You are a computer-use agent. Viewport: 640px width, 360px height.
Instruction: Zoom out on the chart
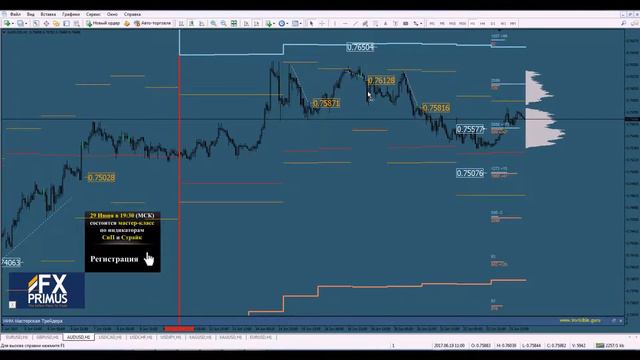point(223,24)
